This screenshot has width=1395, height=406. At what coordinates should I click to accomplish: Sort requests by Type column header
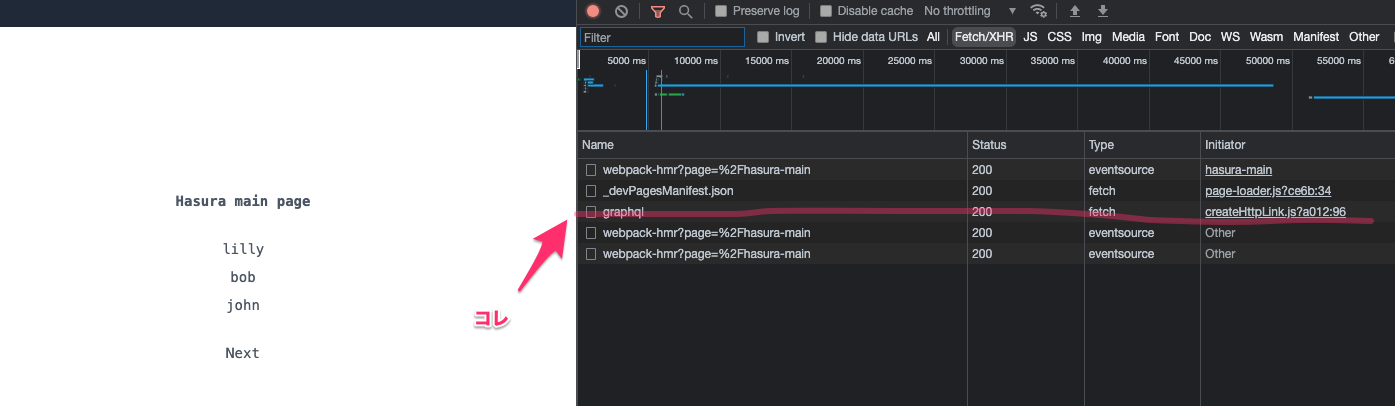1143,145
